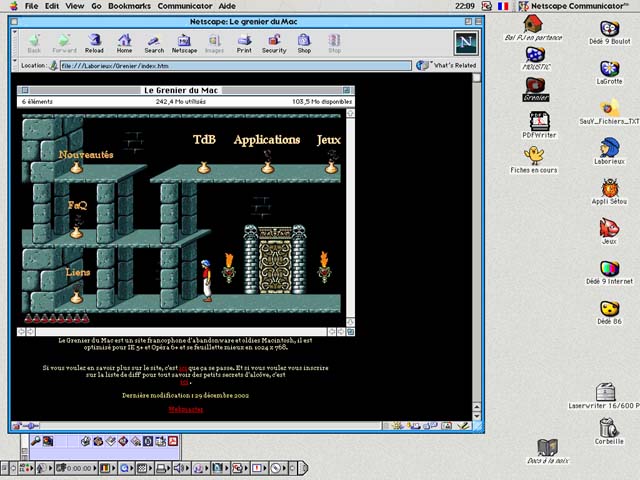Open the File menu

[31, 6]
